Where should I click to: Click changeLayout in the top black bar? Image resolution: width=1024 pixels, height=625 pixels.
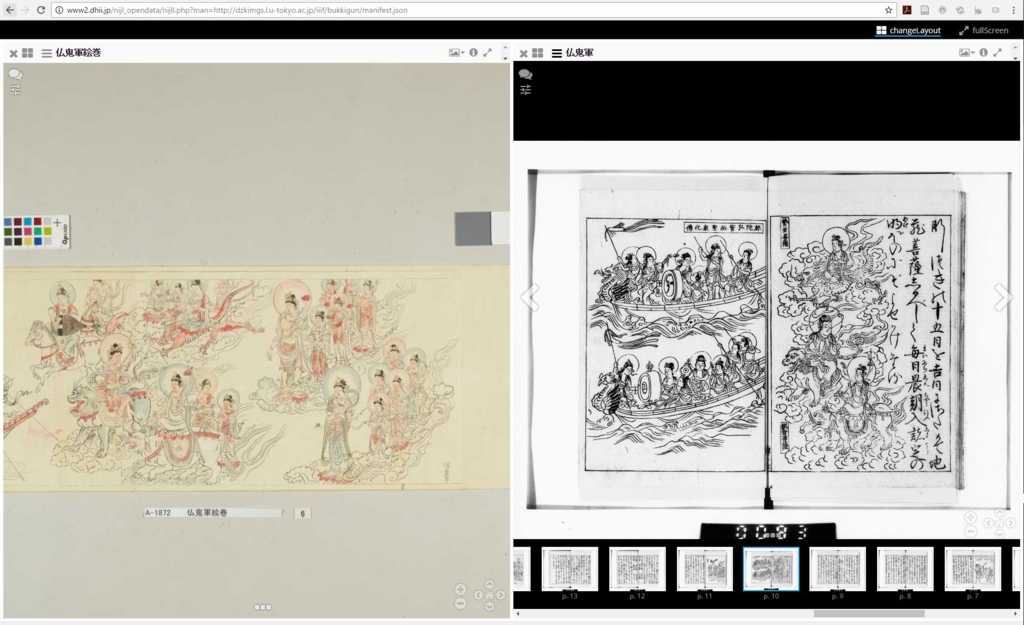click(x=908, y=30)
